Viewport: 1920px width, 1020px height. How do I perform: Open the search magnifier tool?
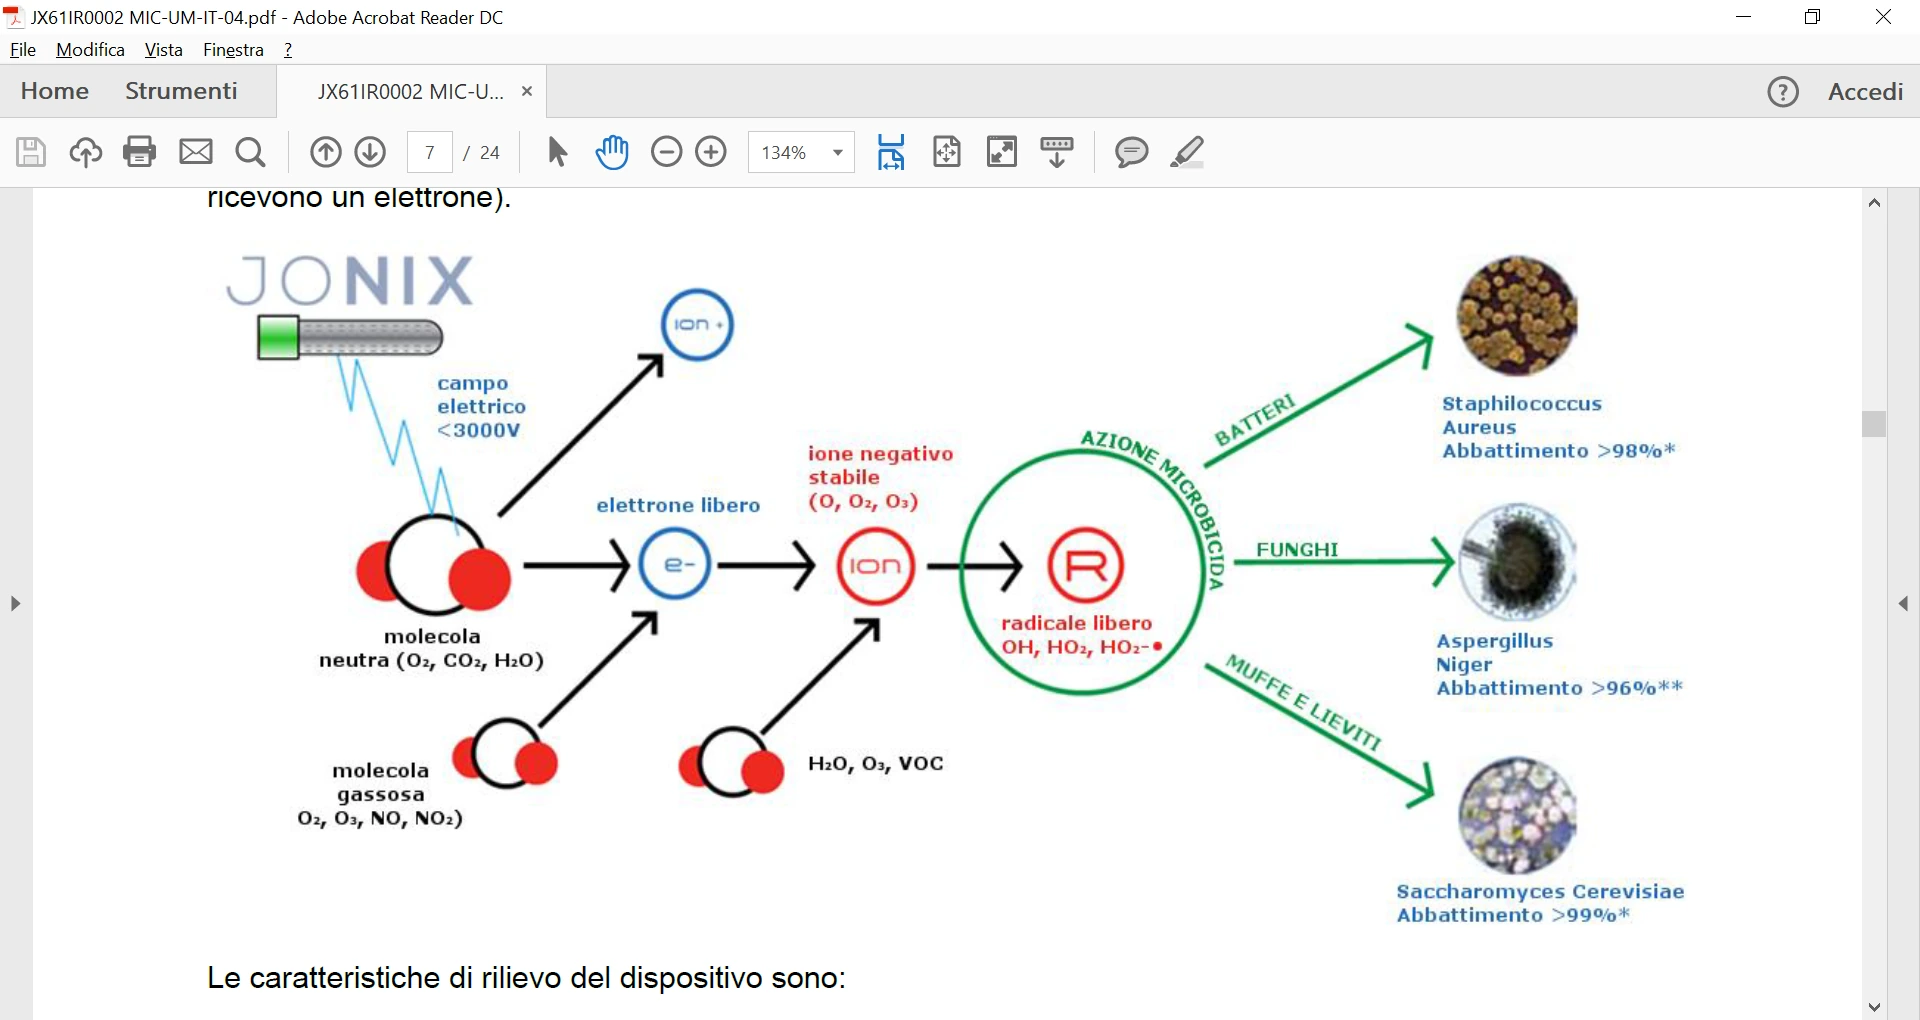[x=251, y=152]
